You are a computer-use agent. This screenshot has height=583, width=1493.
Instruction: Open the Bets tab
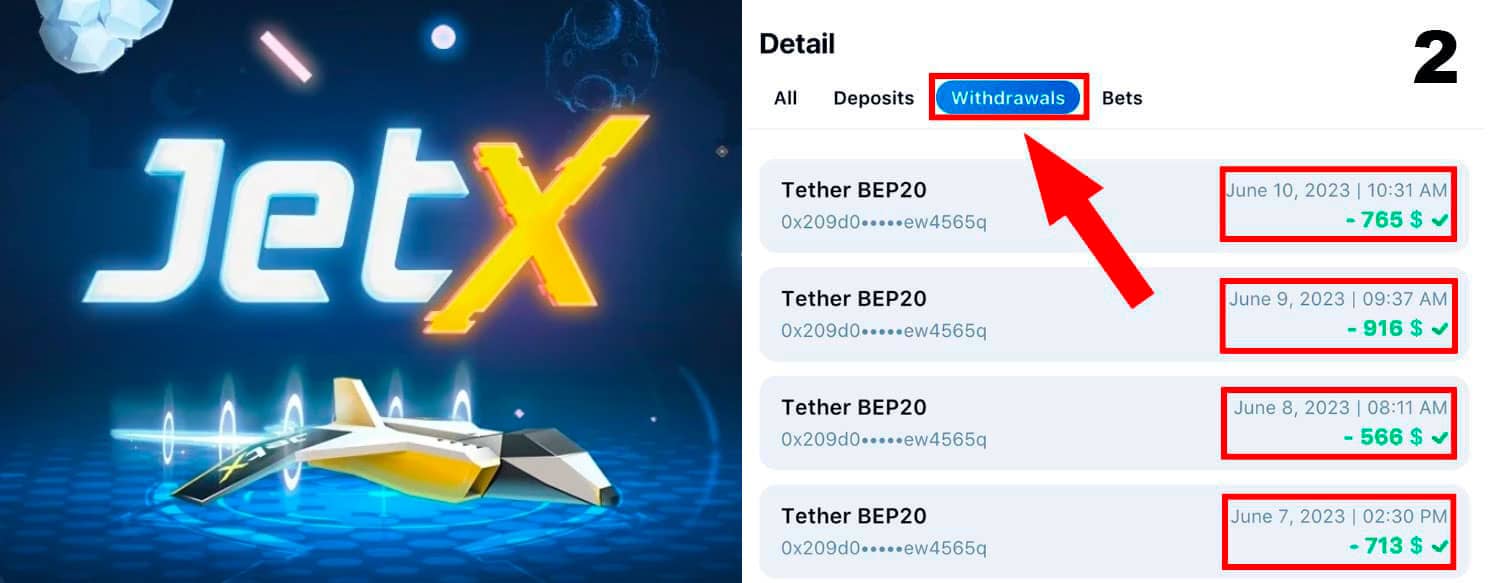[1122, 98]
